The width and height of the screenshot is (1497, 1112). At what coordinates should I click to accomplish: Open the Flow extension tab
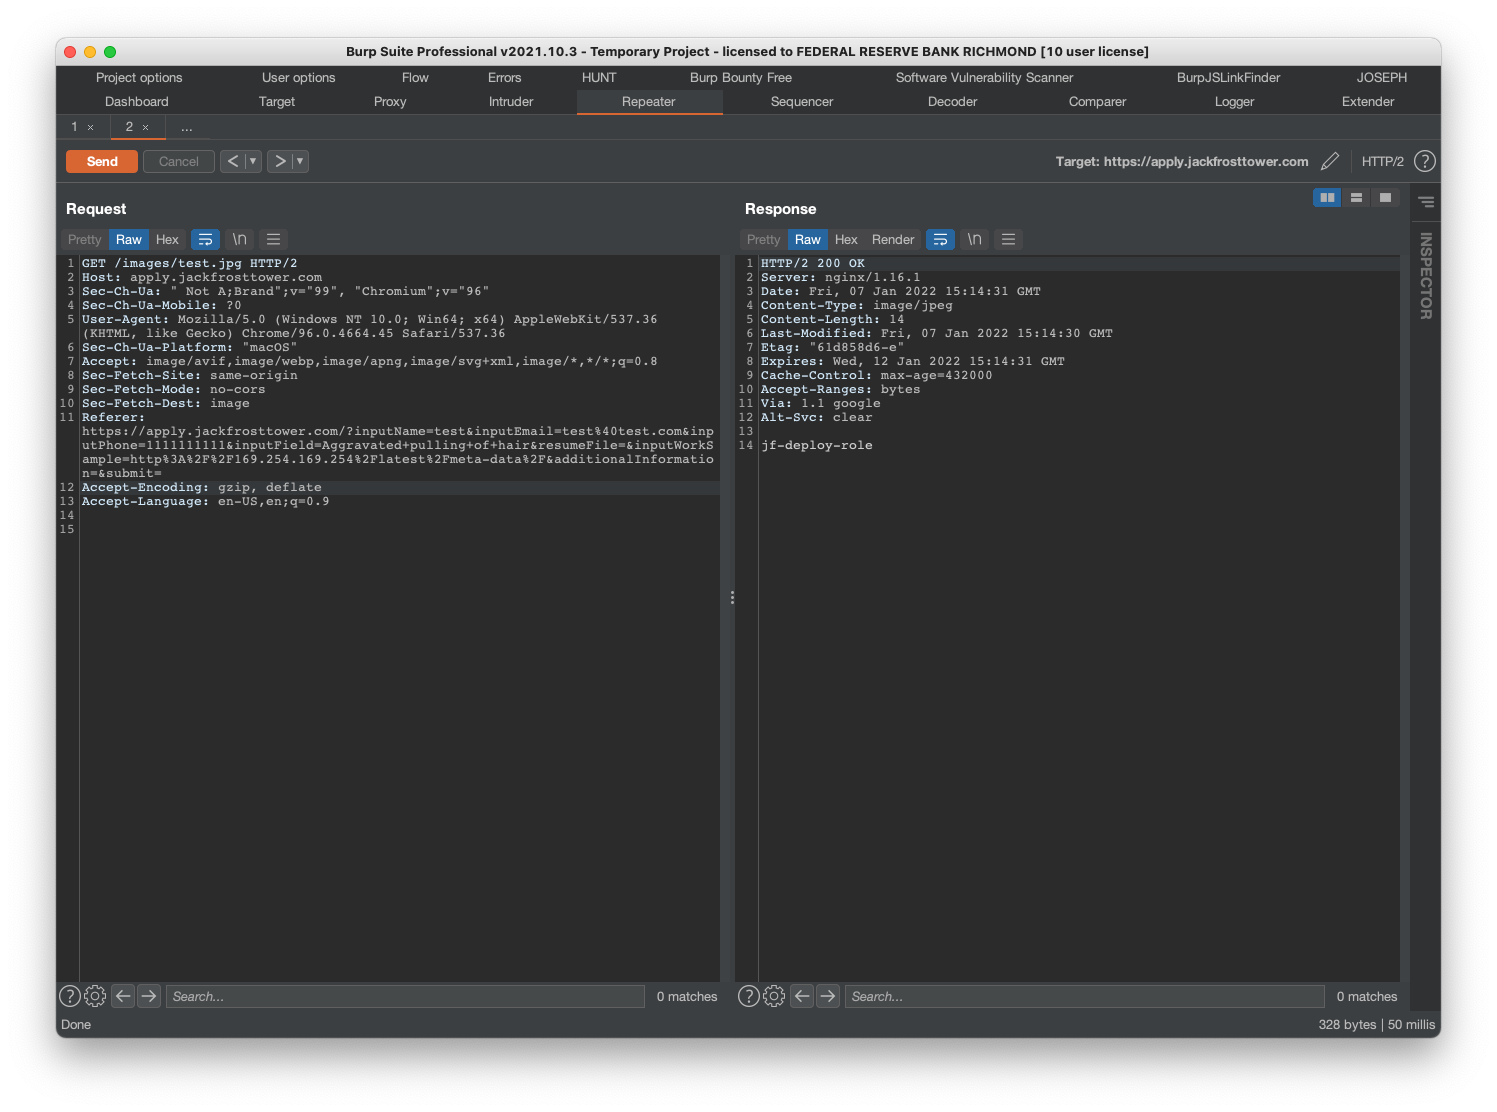click(x=415, y=78)
